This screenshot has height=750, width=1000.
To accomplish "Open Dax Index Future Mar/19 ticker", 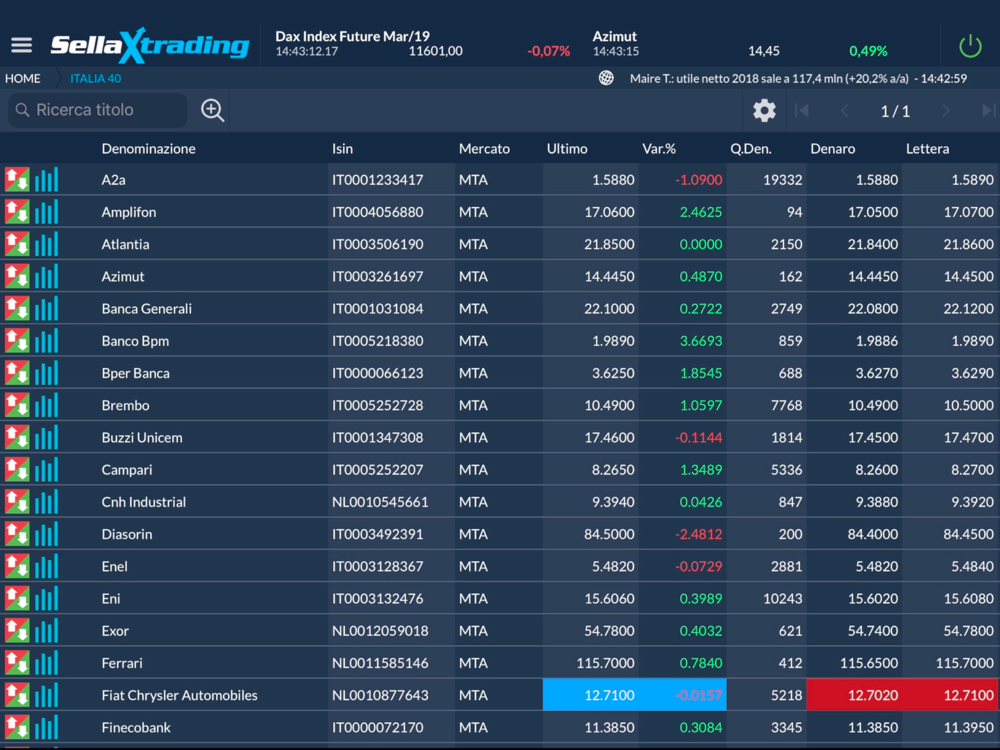I will (423, 43).
